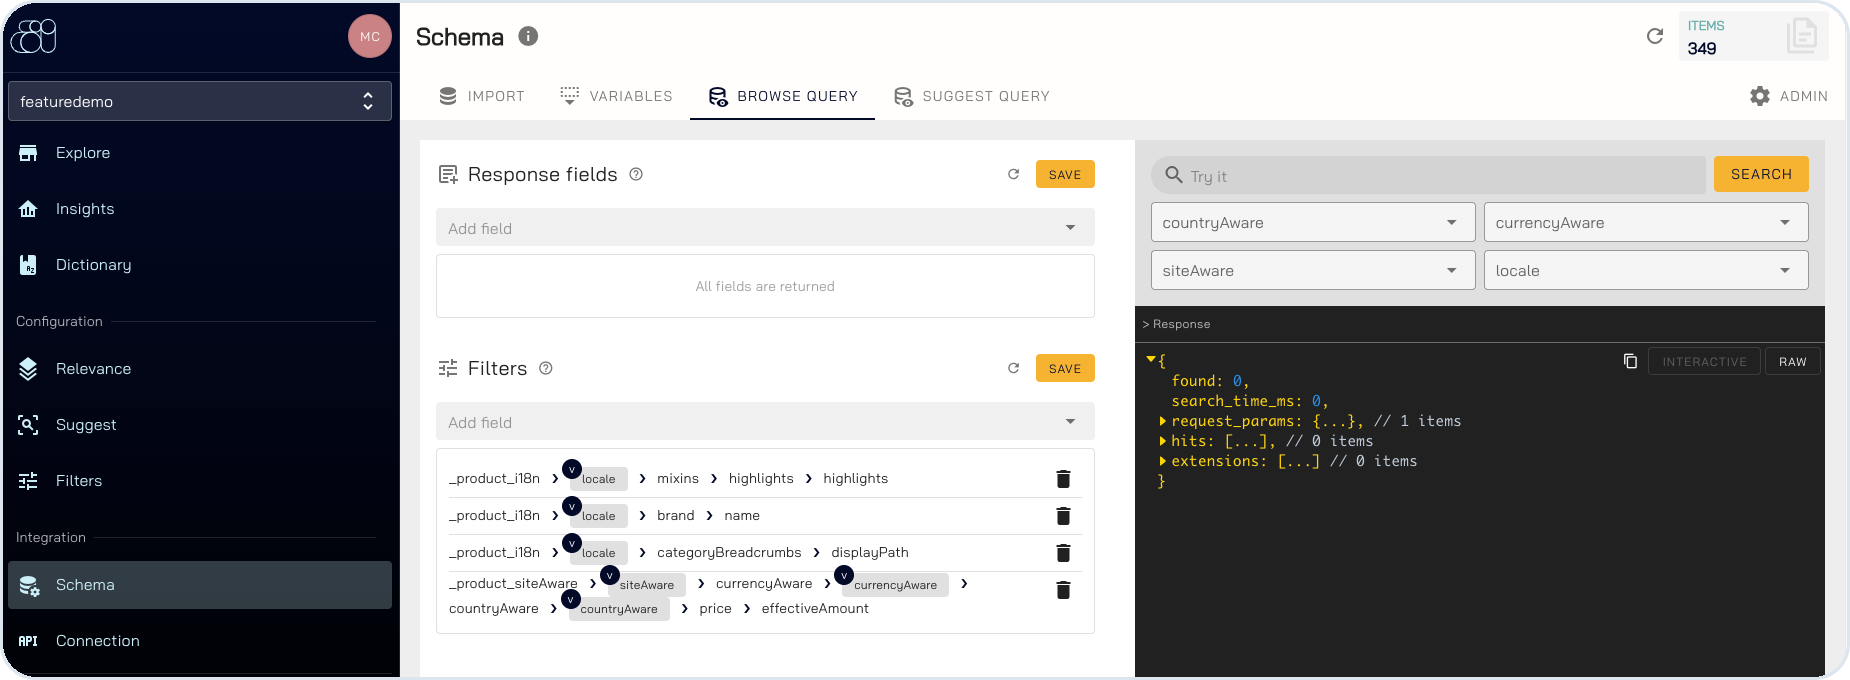Save the Response fields
The height and width of the screenshot is (680, 1850).
1065,174
